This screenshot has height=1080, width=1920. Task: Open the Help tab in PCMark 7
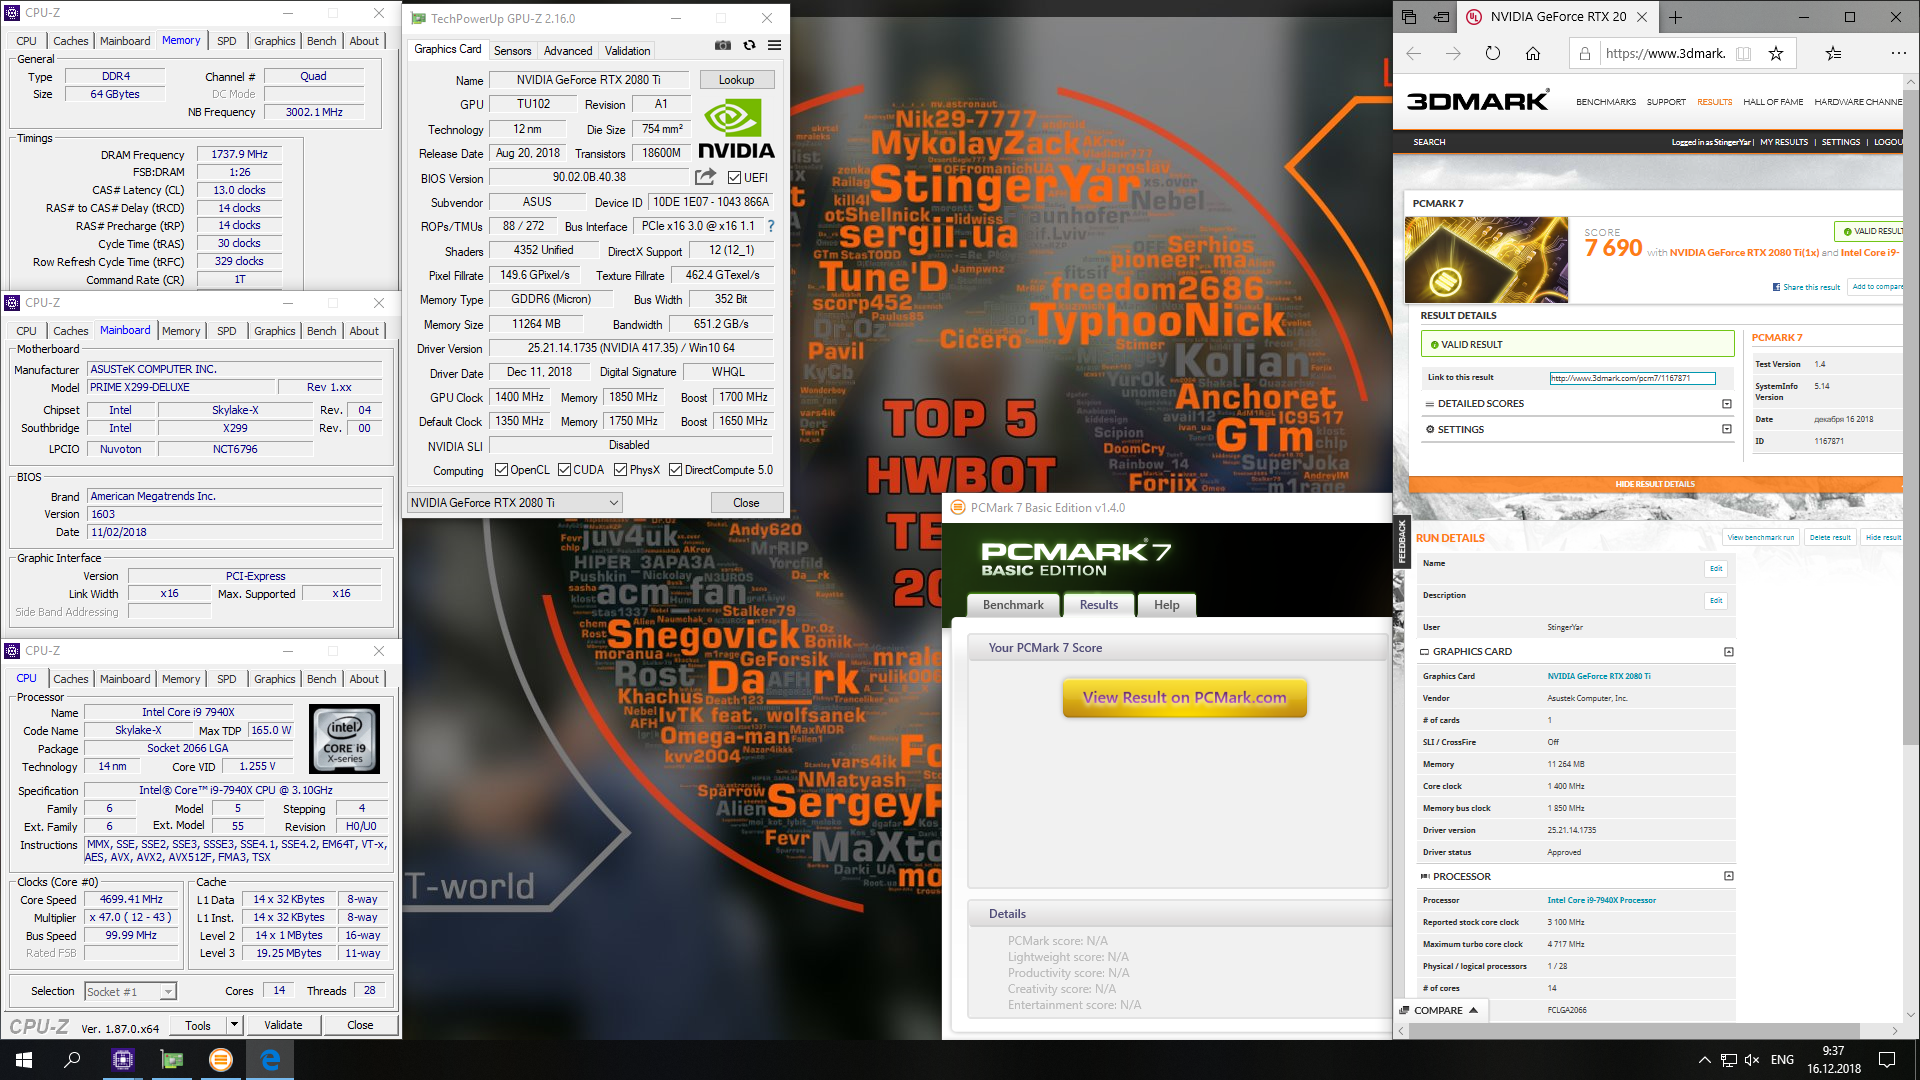pos(1166,605)
